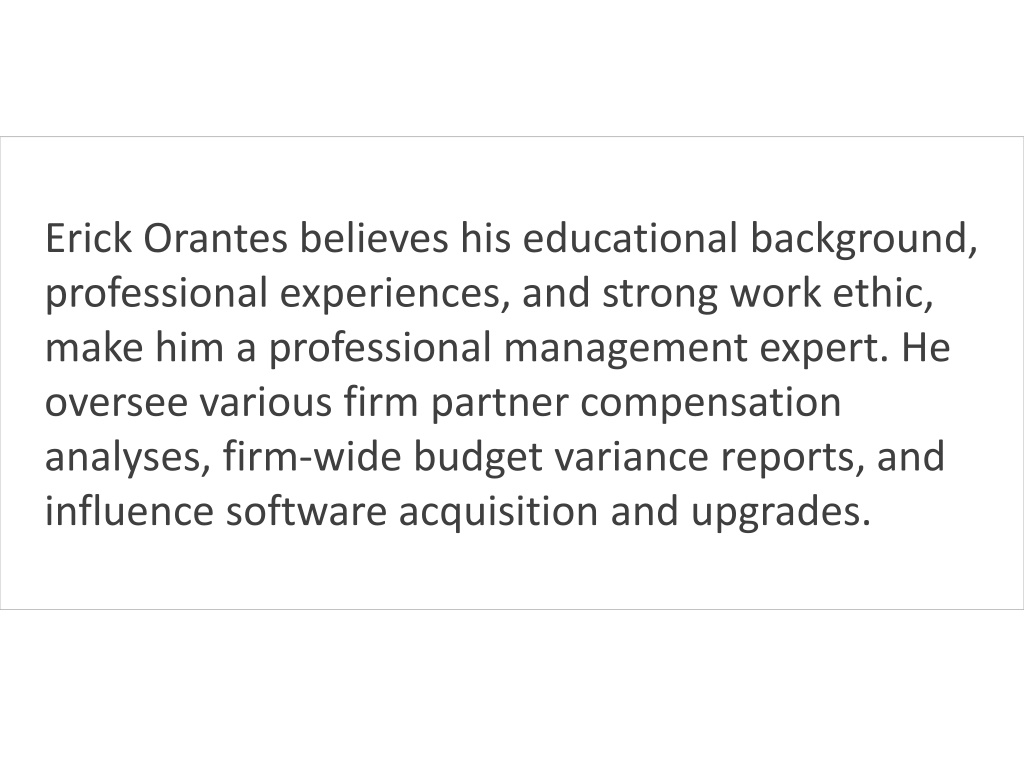Click on the word "ethic"
Screen dimensions: 1024x768
tap(878, 293)
